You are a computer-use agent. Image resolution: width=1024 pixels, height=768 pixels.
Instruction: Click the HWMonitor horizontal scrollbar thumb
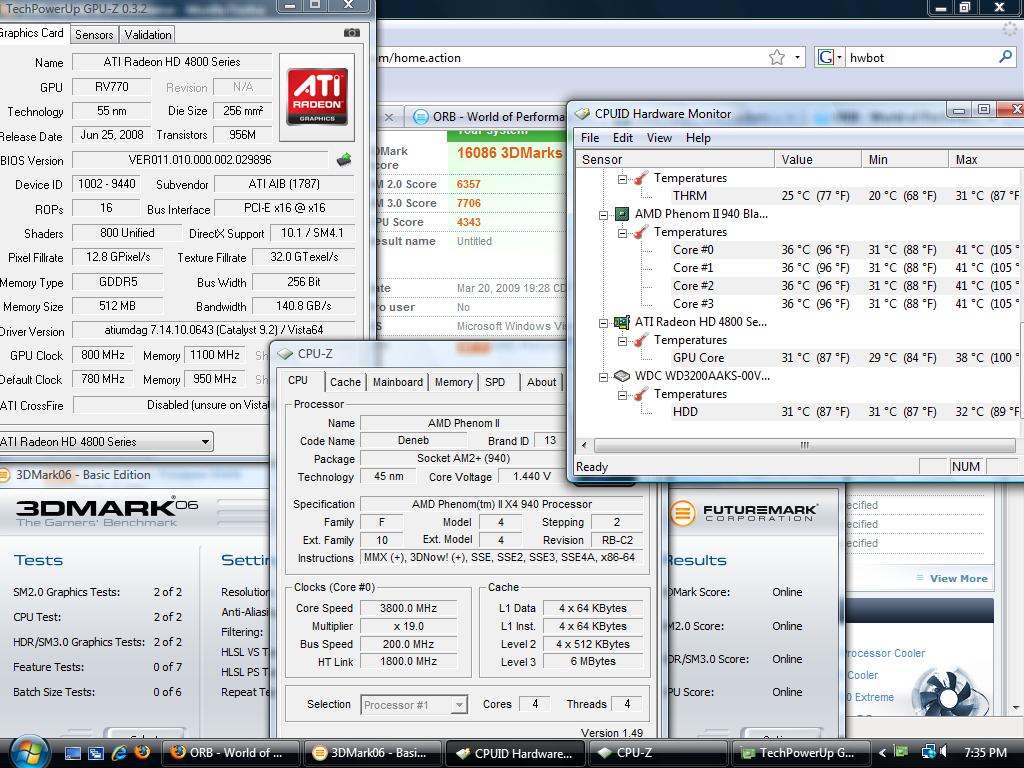pos(805,445)
